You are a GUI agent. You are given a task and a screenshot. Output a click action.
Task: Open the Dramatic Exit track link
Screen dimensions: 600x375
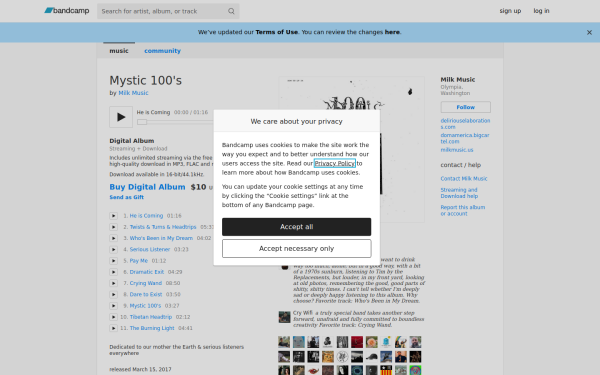147,272
